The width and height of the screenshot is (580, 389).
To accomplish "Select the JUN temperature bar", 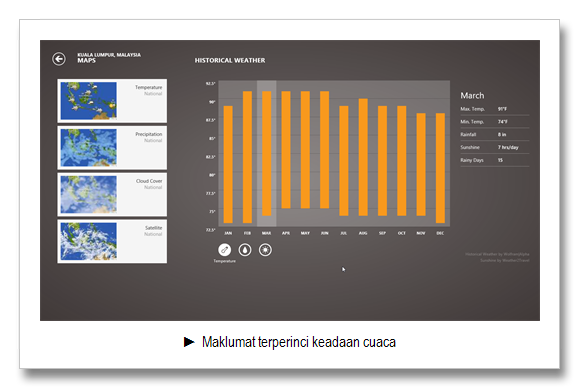I will [324, 150].
